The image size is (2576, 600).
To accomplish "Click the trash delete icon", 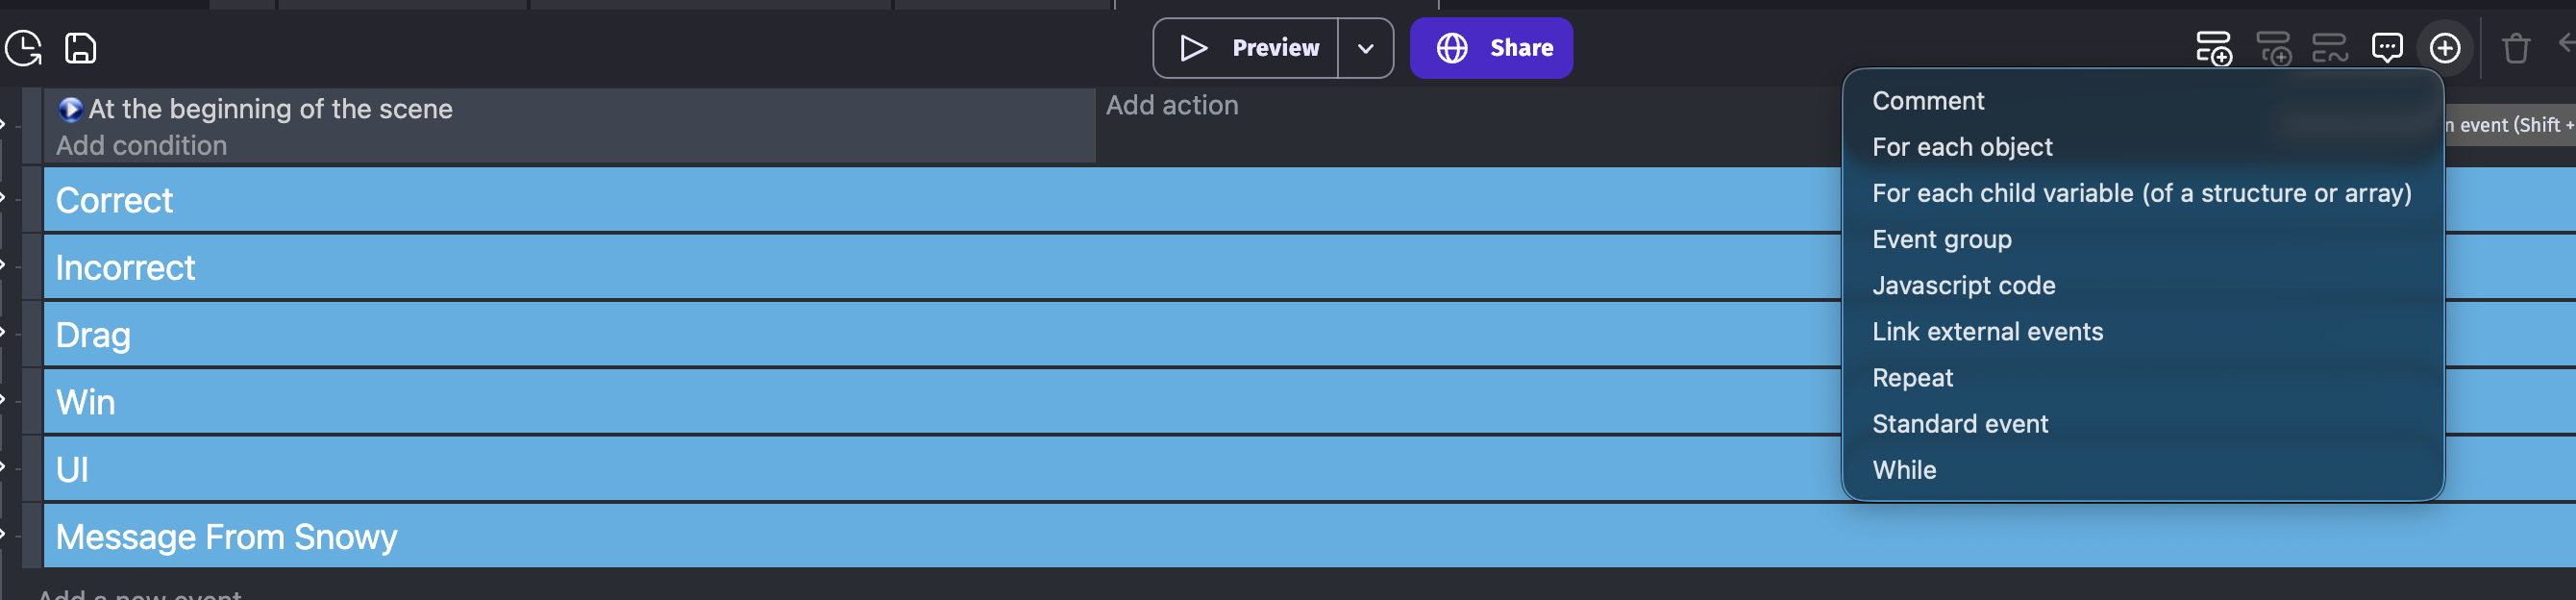I will click(x=2515, y=48).
